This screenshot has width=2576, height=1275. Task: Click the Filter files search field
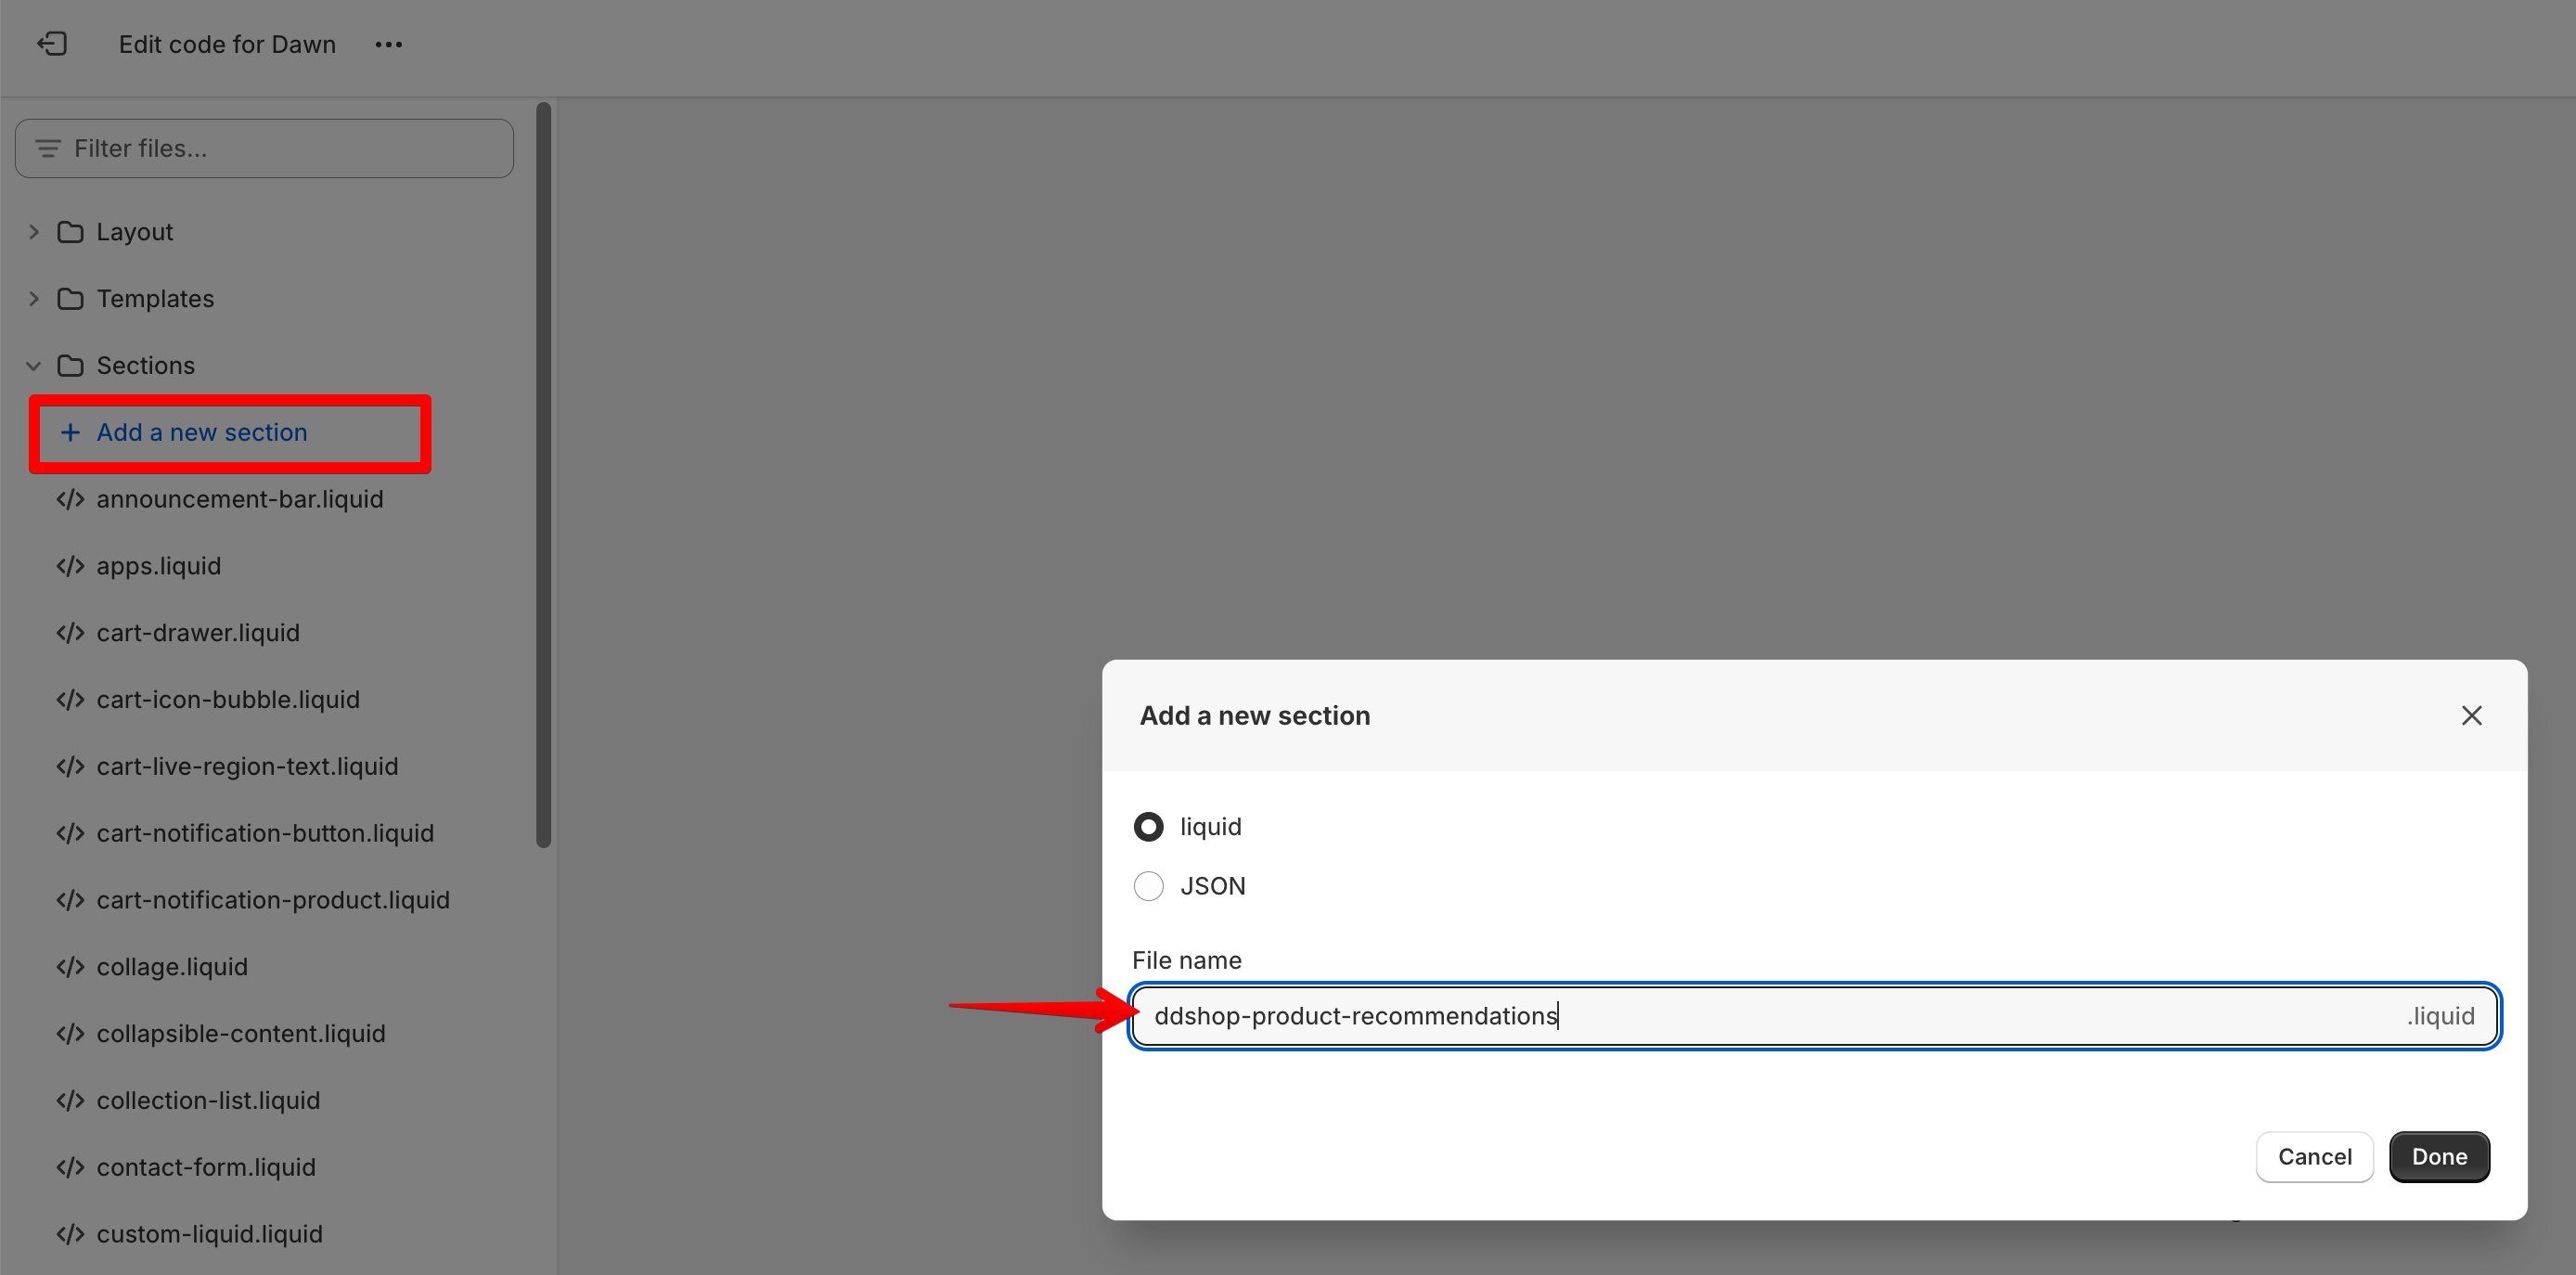pyautogui.click(x=264, y=148)
